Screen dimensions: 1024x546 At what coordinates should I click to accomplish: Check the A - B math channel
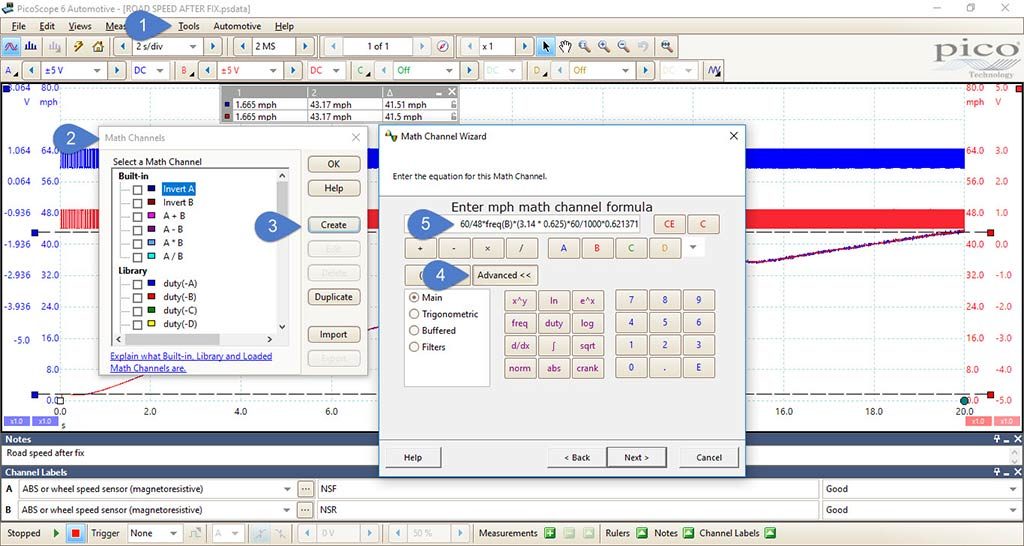tap(137, 230)
